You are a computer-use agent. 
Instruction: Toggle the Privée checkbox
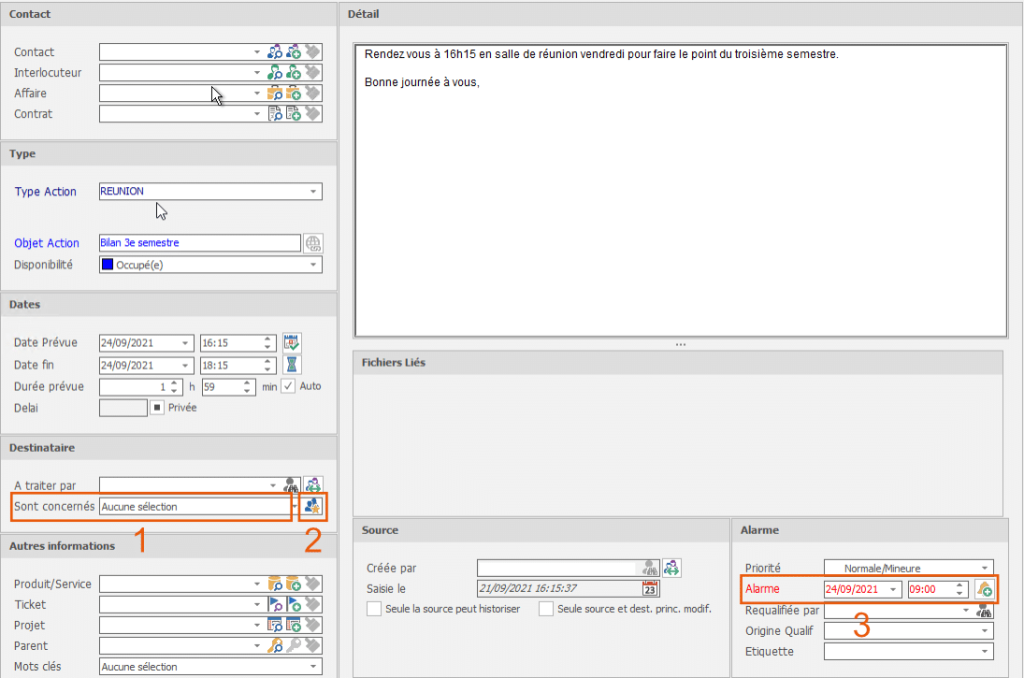tap(157, 407)
